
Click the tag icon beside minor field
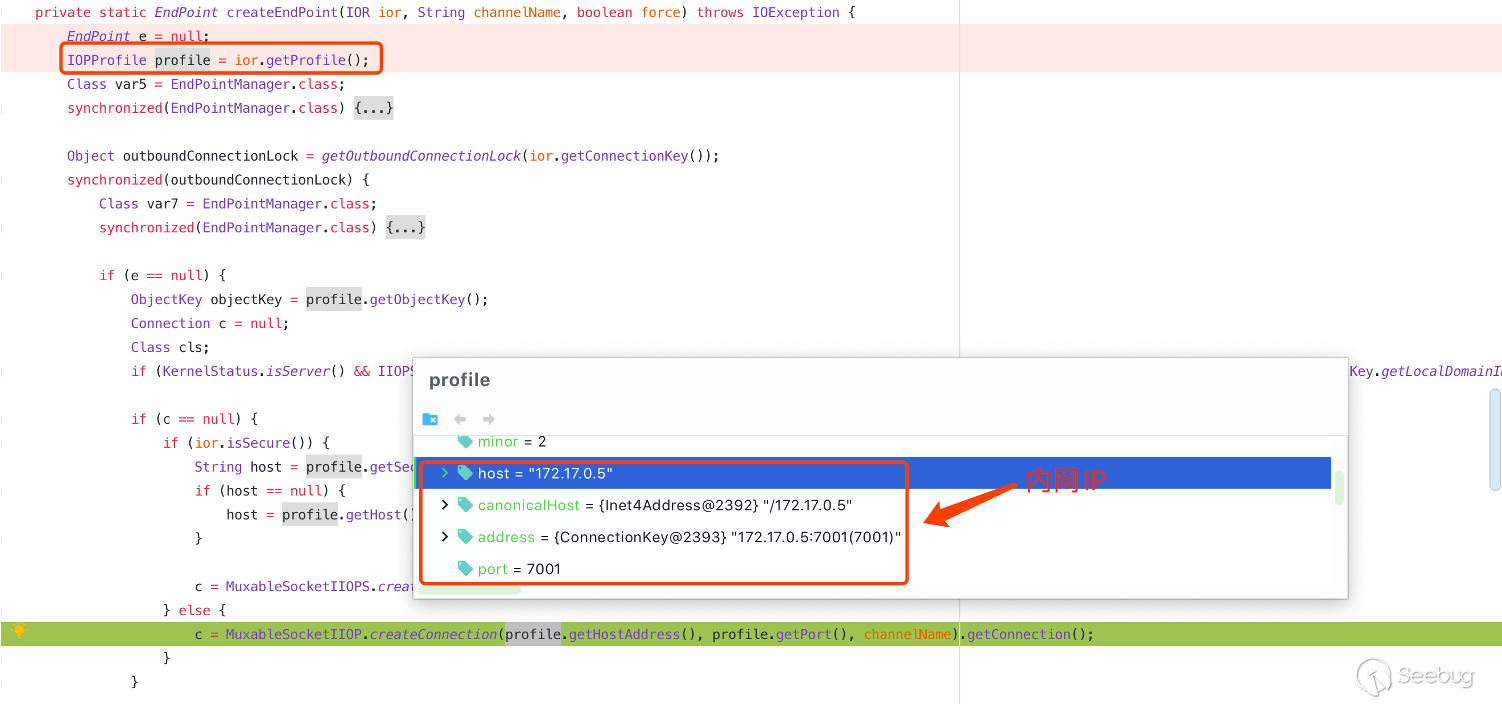[x=465, y=441]
